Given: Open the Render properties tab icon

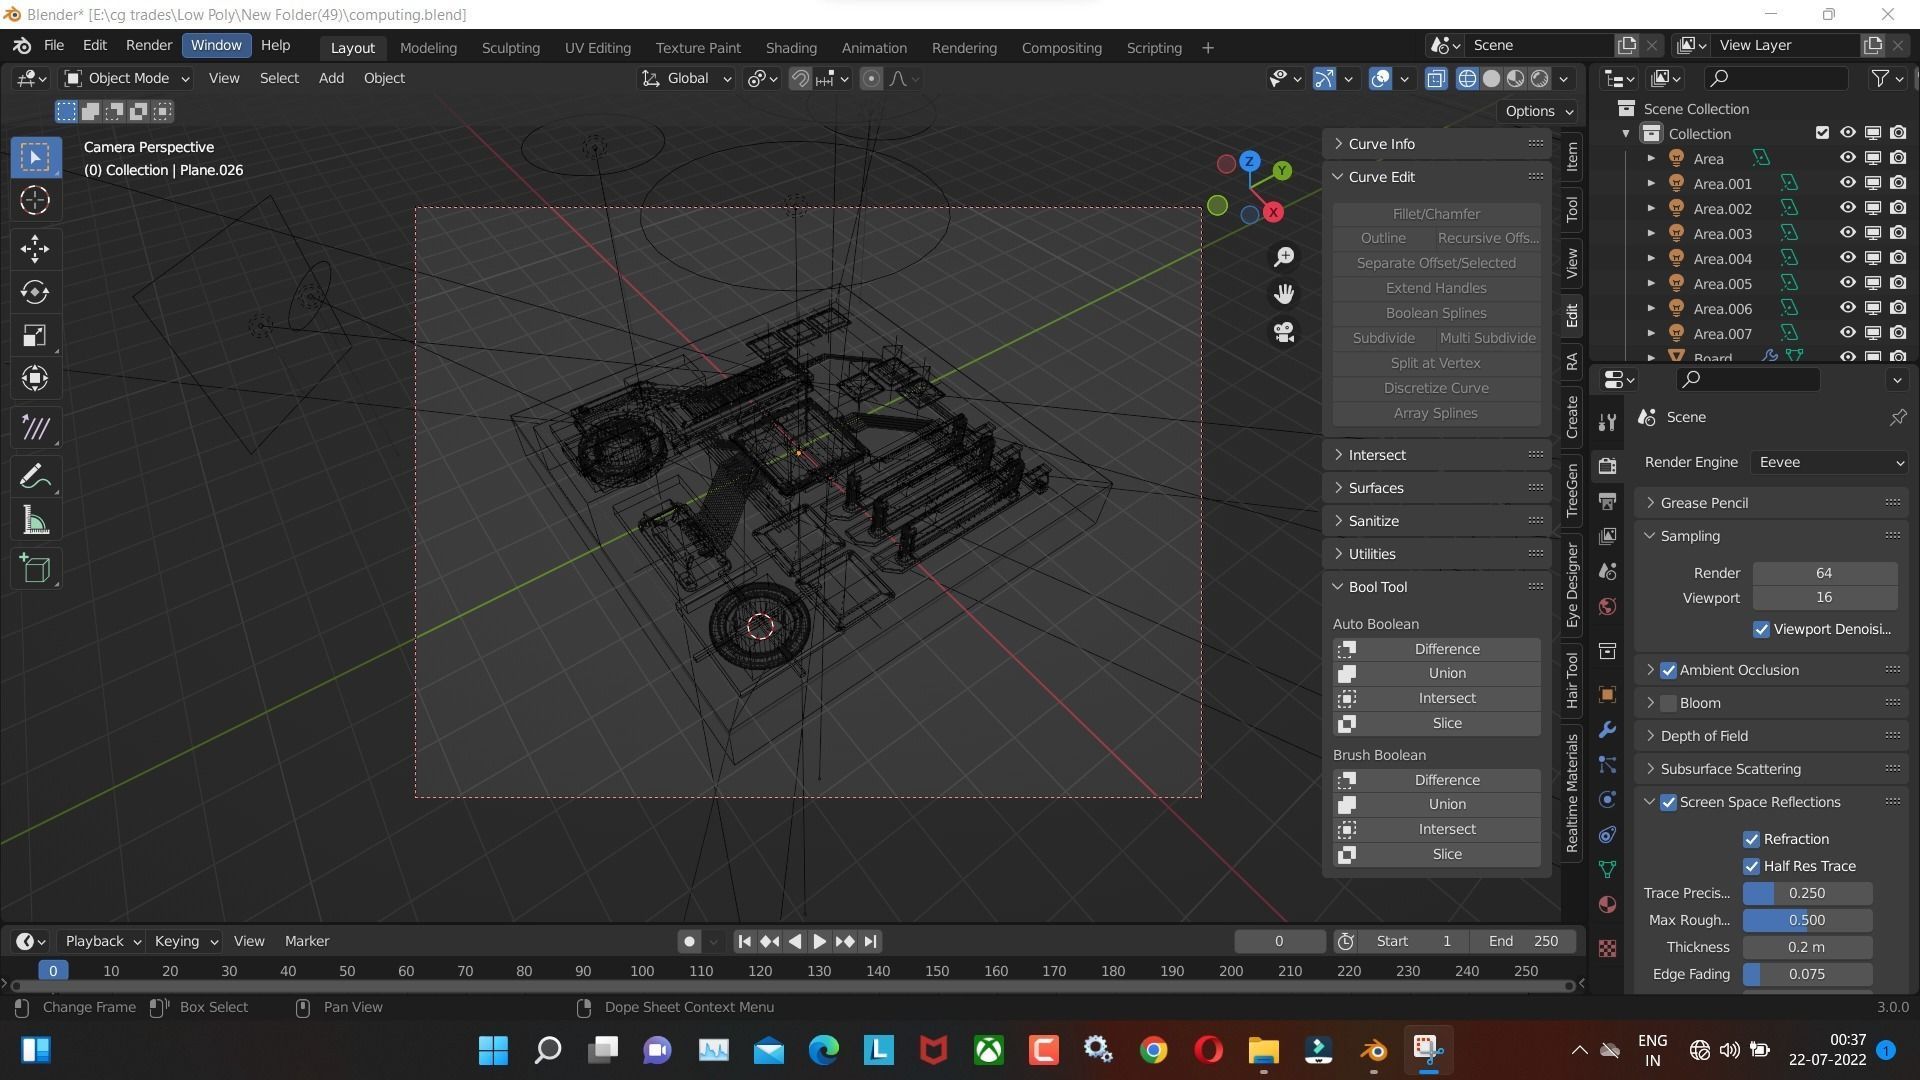Looking at the screenshot, I should point(1607,466).
